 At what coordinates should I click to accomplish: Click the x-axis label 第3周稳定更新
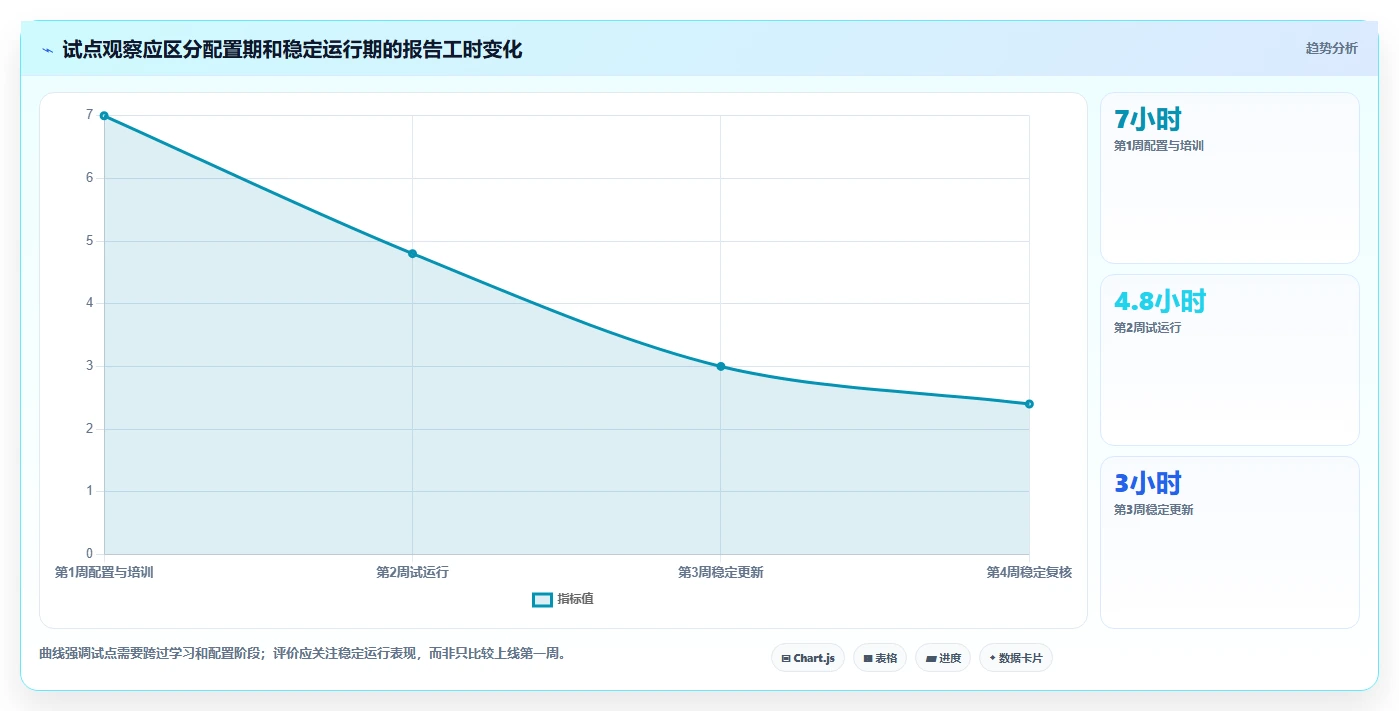pyautogui.click(x=720, y=572)
